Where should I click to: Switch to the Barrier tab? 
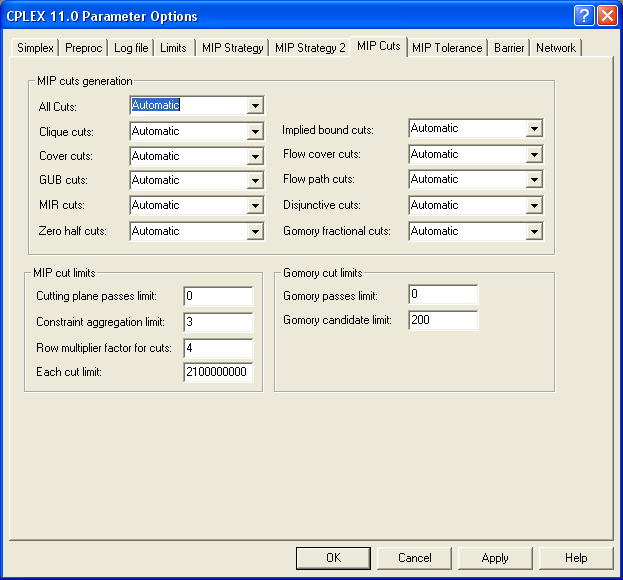pos(509,48)
